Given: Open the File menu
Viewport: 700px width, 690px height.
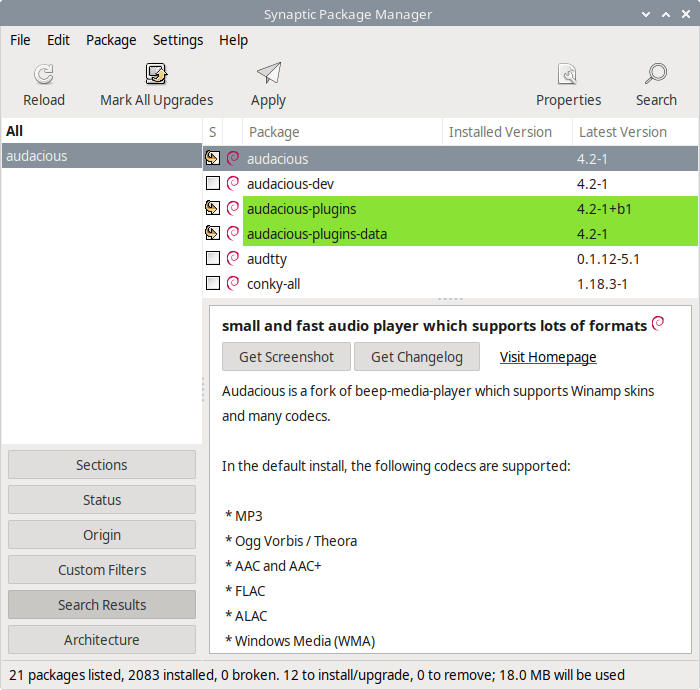Looking at the screenshot, I should tap(20, 40).
